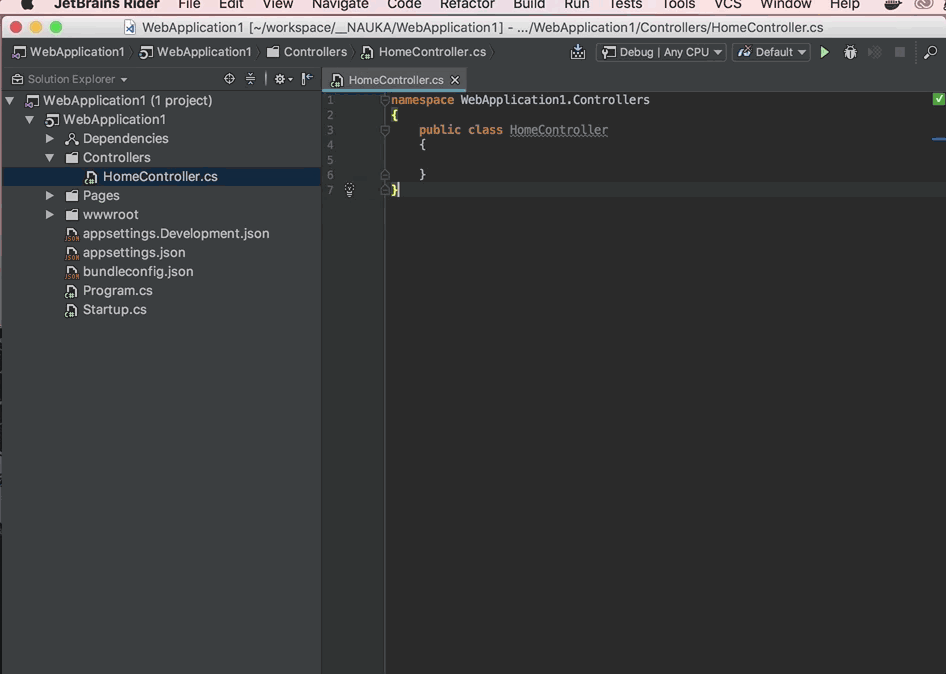Open the Tests menu
Viewport: 946px width, 674px height.
(626, 4)
